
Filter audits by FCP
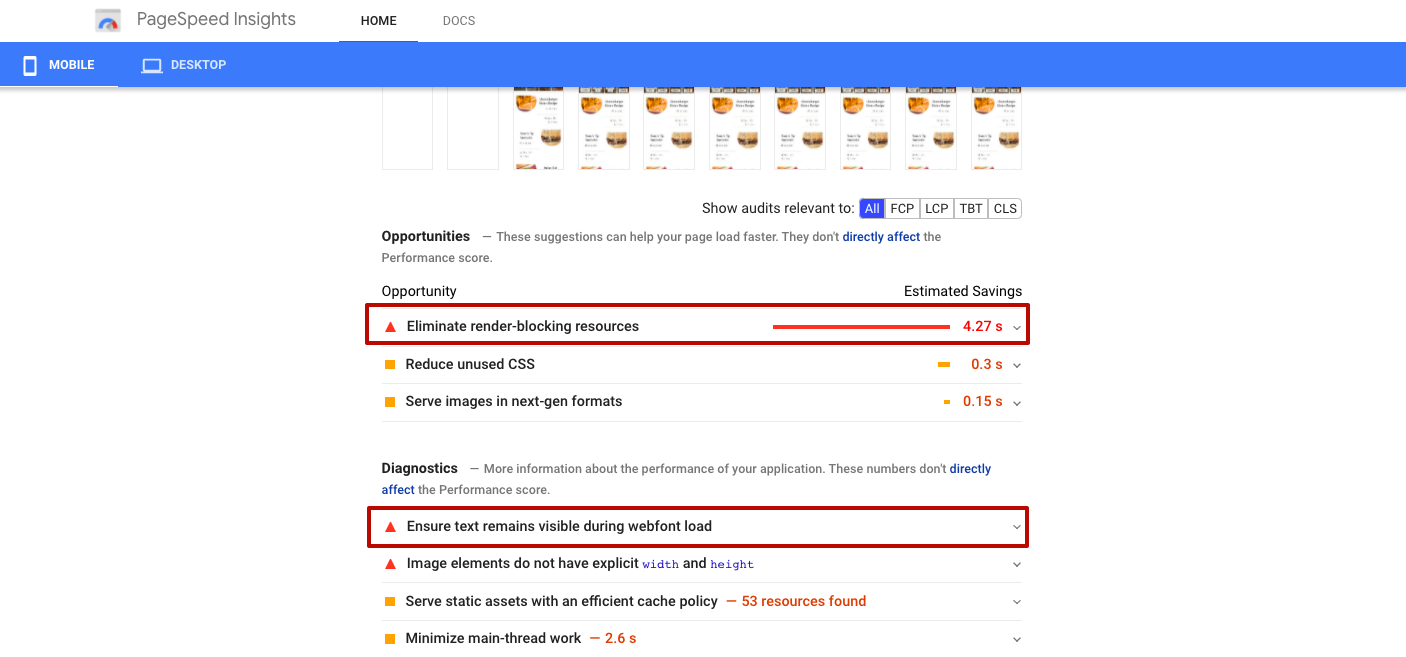click(x=902, y=209)
